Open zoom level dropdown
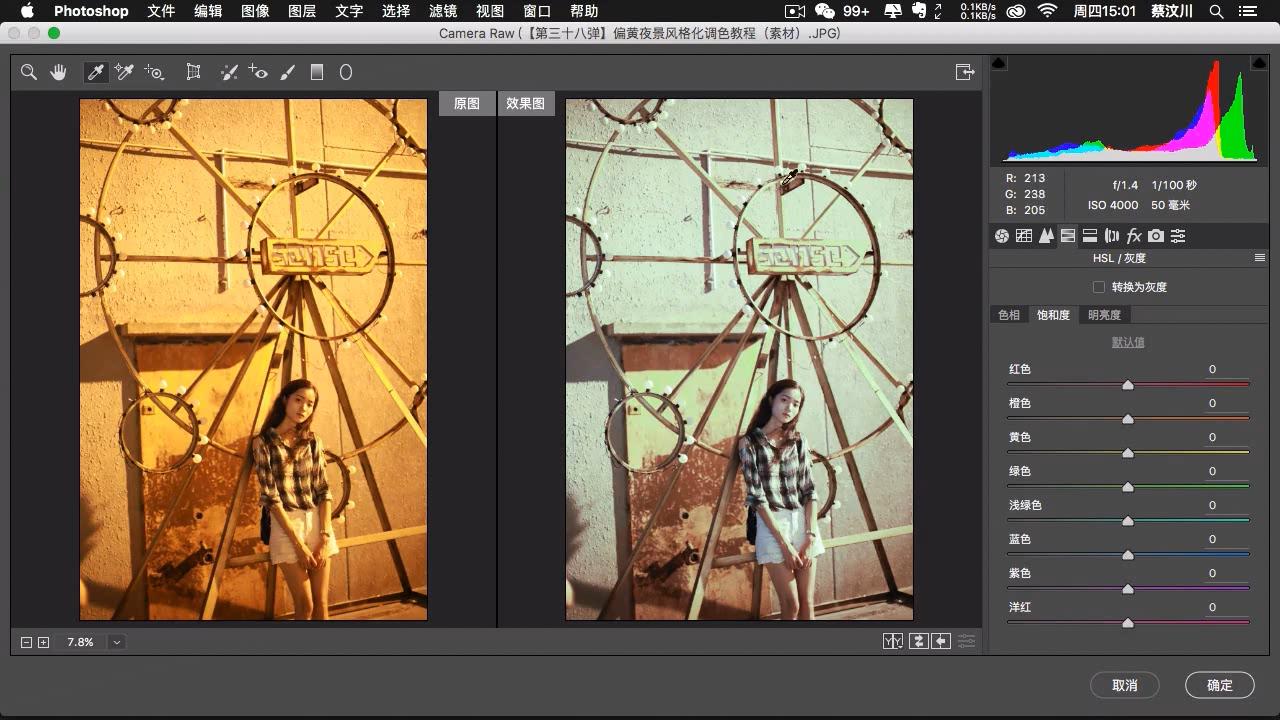Screen dimensions: 1280x720 (x=117, y=642)
